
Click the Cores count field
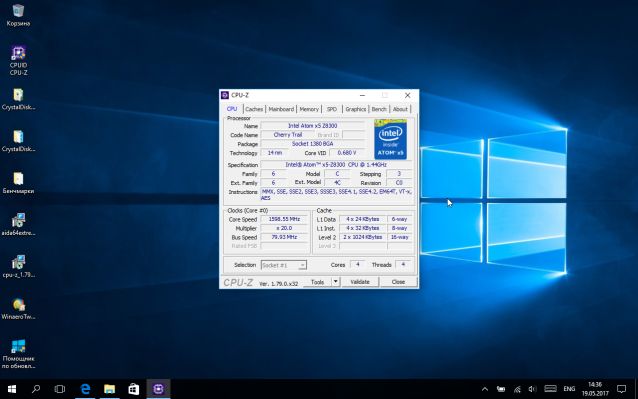click(x=358, y=265)
